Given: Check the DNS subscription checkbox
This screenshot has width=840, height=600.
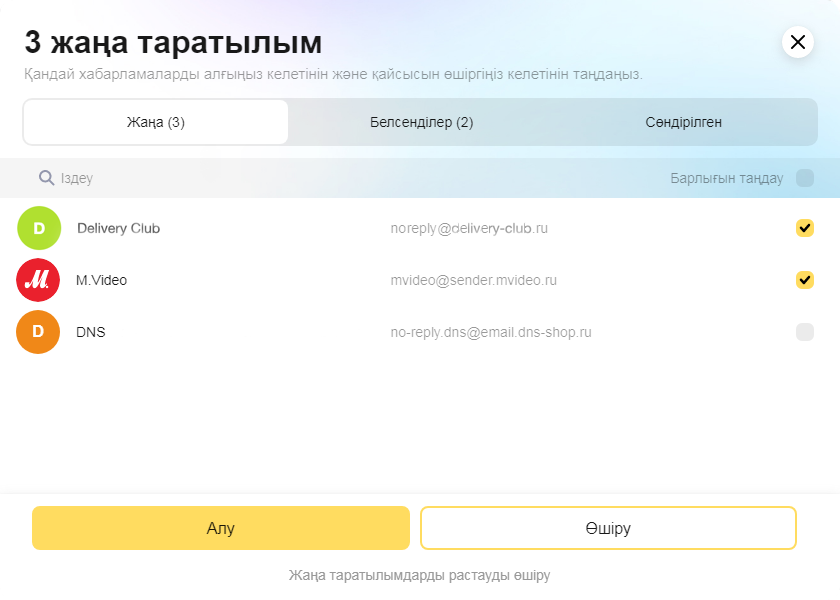Looking at the screenshot, I should coord(804,332).
